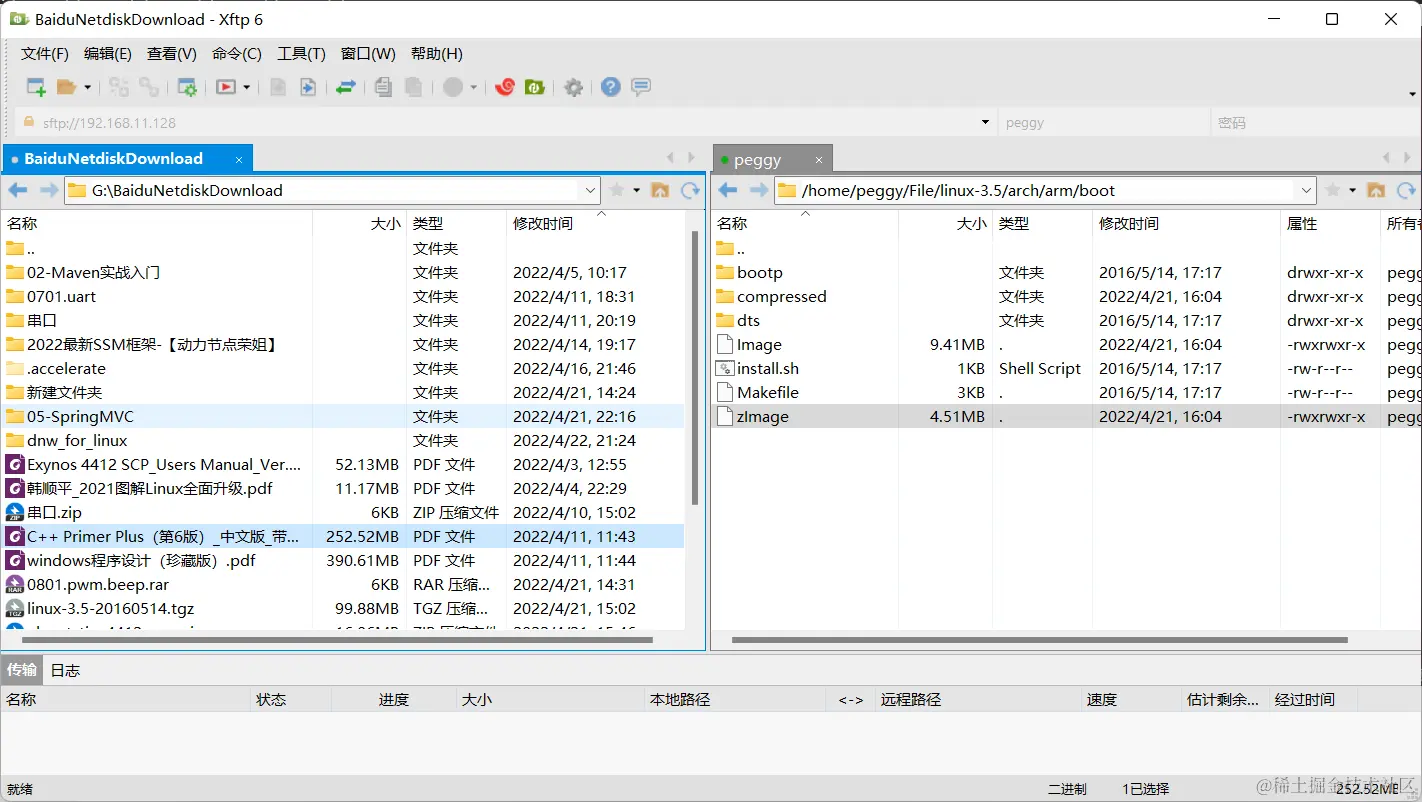Close the BaiduNetdiskDownload tab

[x=239, y=159]
